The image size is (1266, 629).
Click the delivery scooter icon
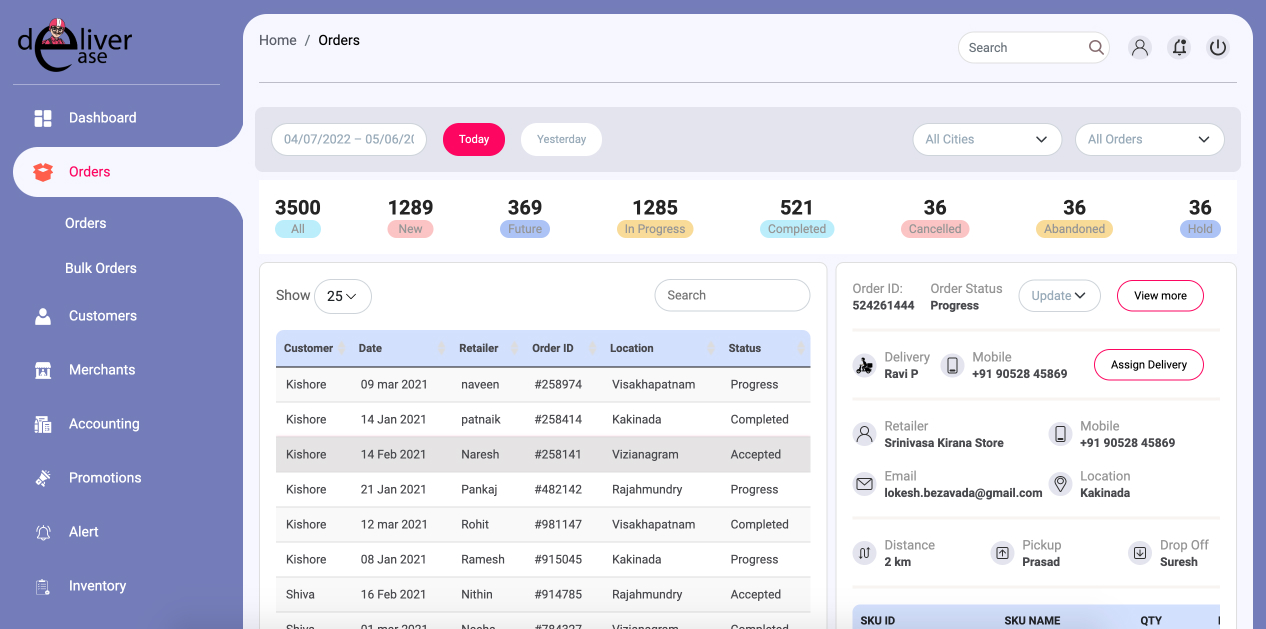coord(864,366)
